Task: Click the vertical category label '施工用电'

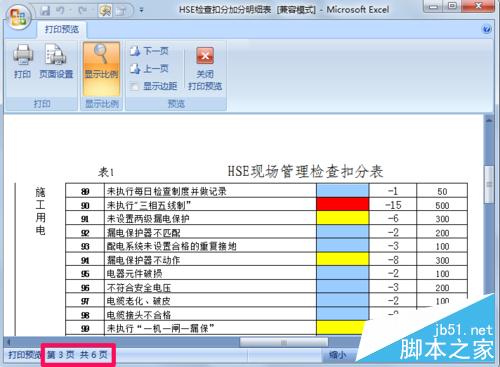Action: pyautogui.click(x=40, y=211)
